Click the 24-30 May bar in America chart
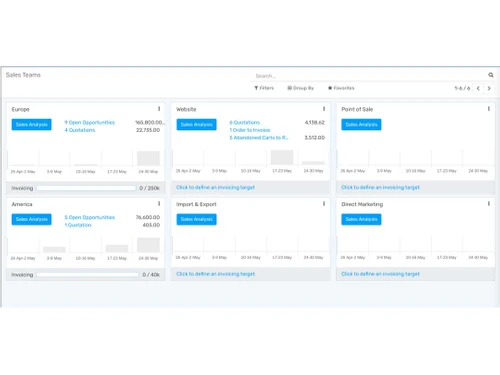The height and width of the screenshot is (375, 500). (x=148, y=245)
